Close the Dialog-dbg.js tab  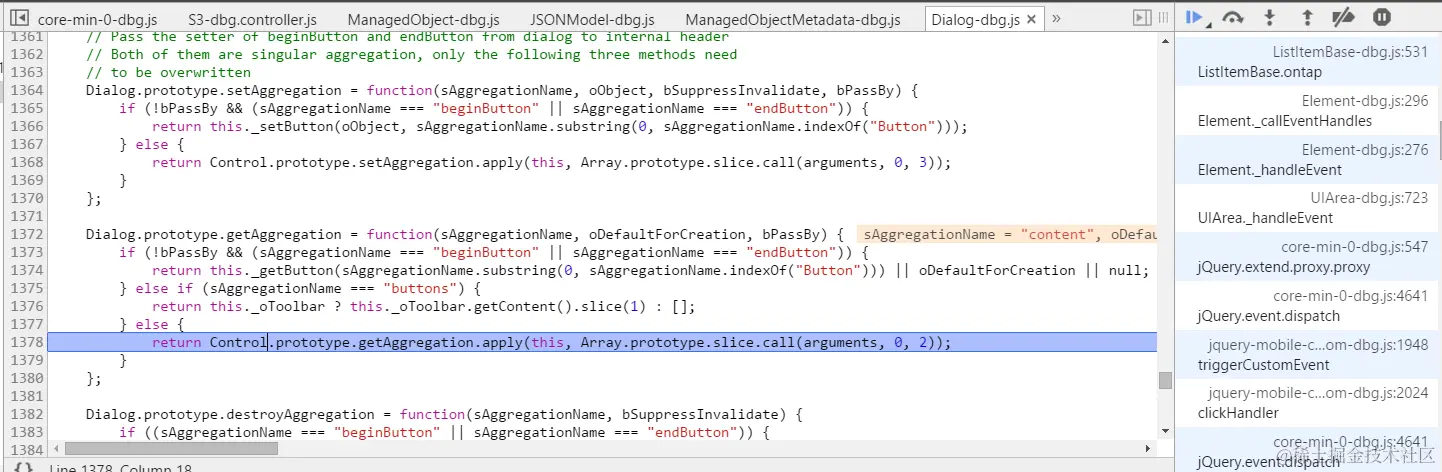point(1032,19)
